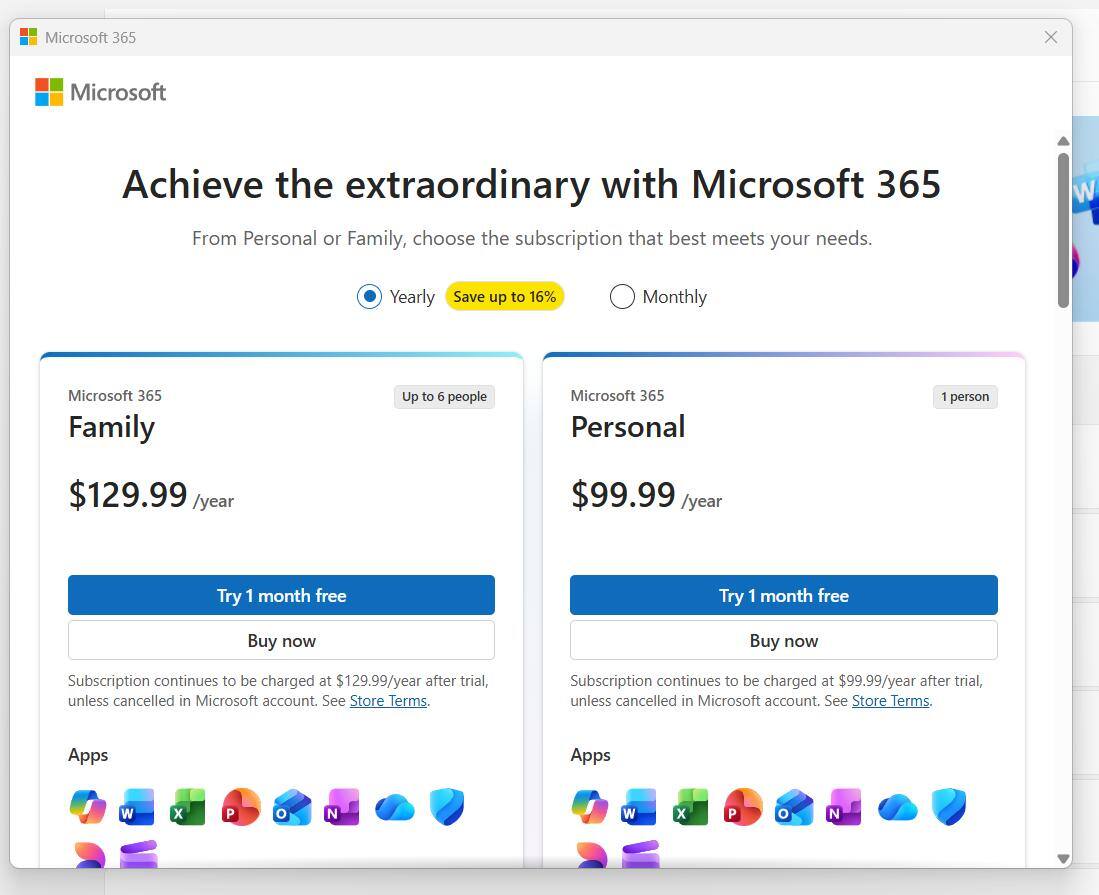Click the scroll up arrow of scrollbar
The width and height of the screenshot is (1099, 895).
tap(1063, 141)
